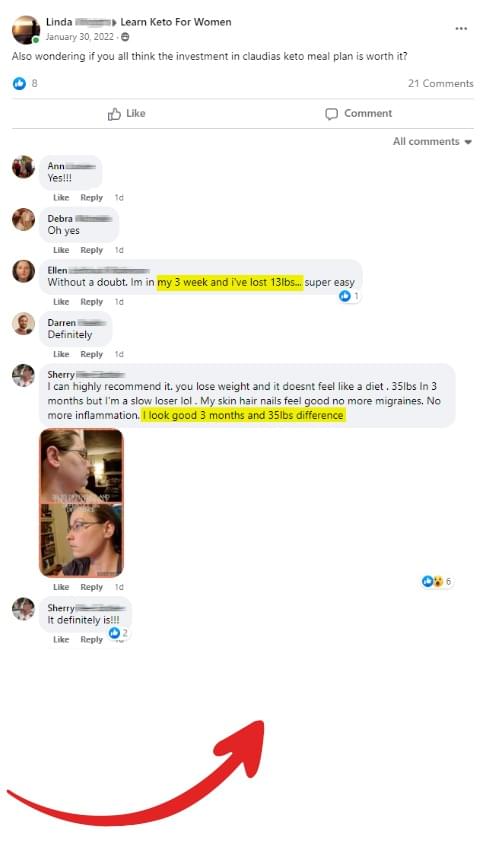The image size is (492, 857).
Task: Open Darren's profile avatar
Action: point(24,324)
